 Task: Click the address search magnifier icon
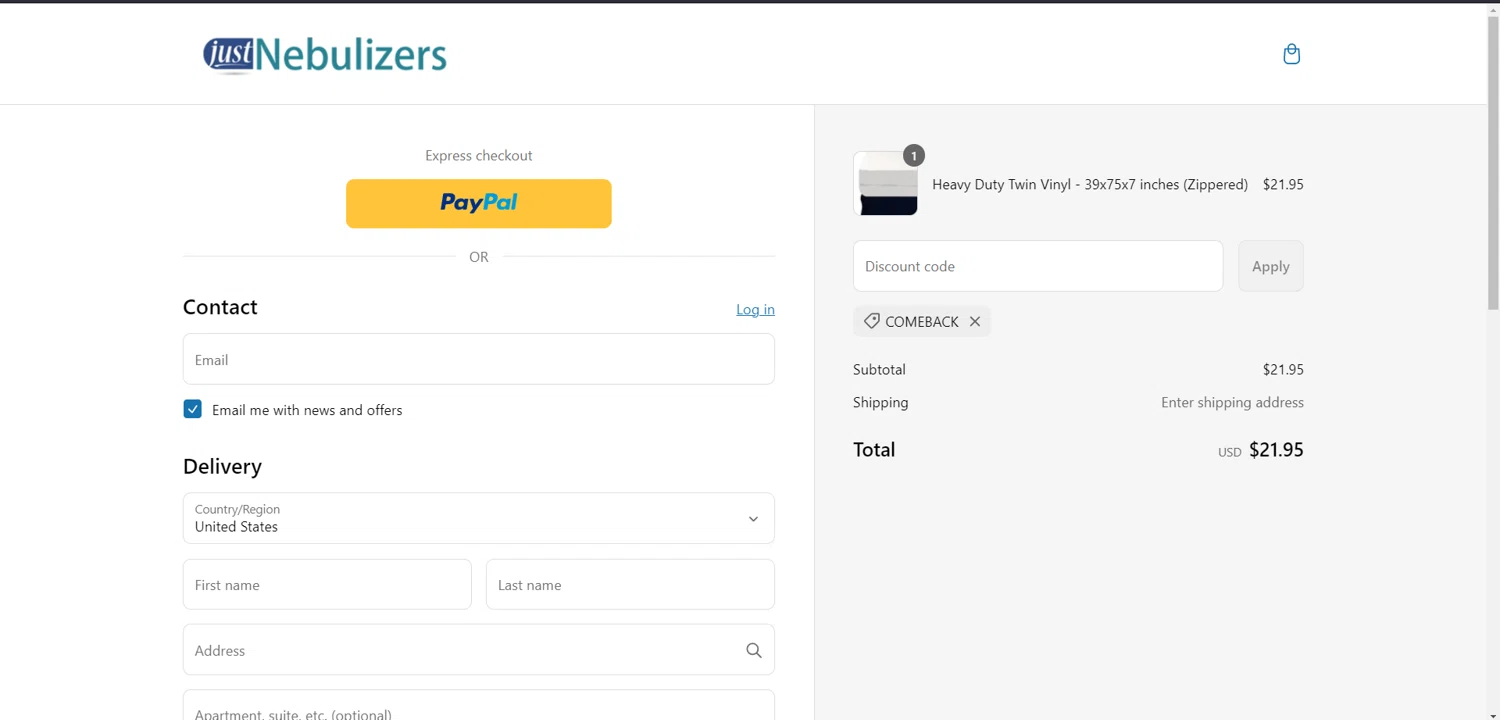754,650
